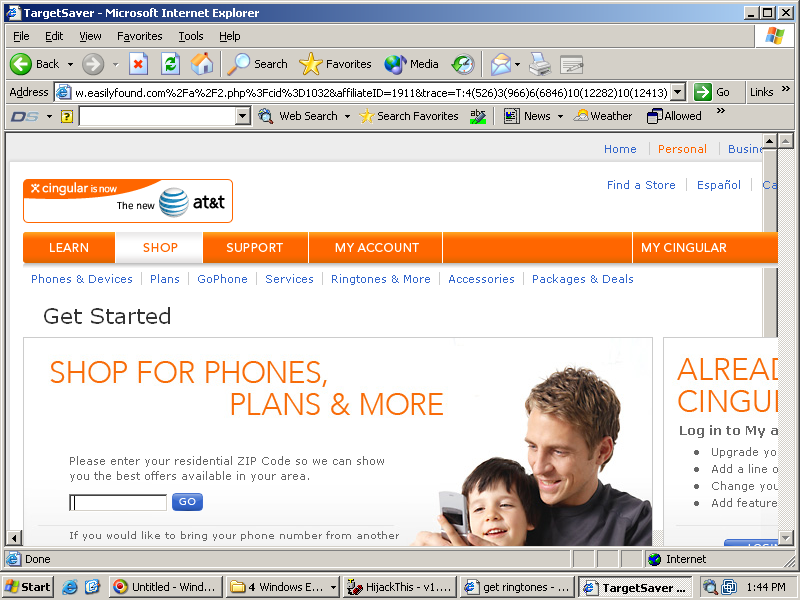The height and width of the screenshot is (600, 800).
Task: Focus the ZIP Code input field
Action: (118, 503)
